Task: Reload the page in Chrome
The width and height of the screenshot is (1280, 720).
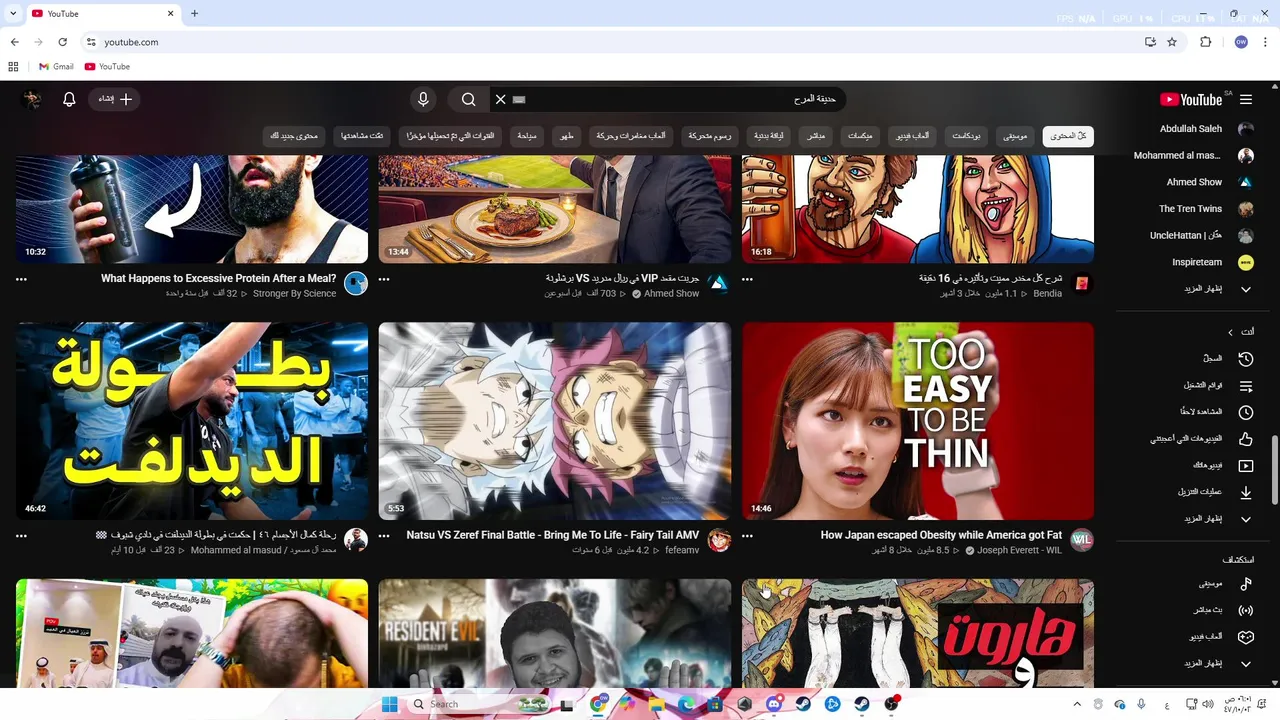Action: tap(62, 42)
